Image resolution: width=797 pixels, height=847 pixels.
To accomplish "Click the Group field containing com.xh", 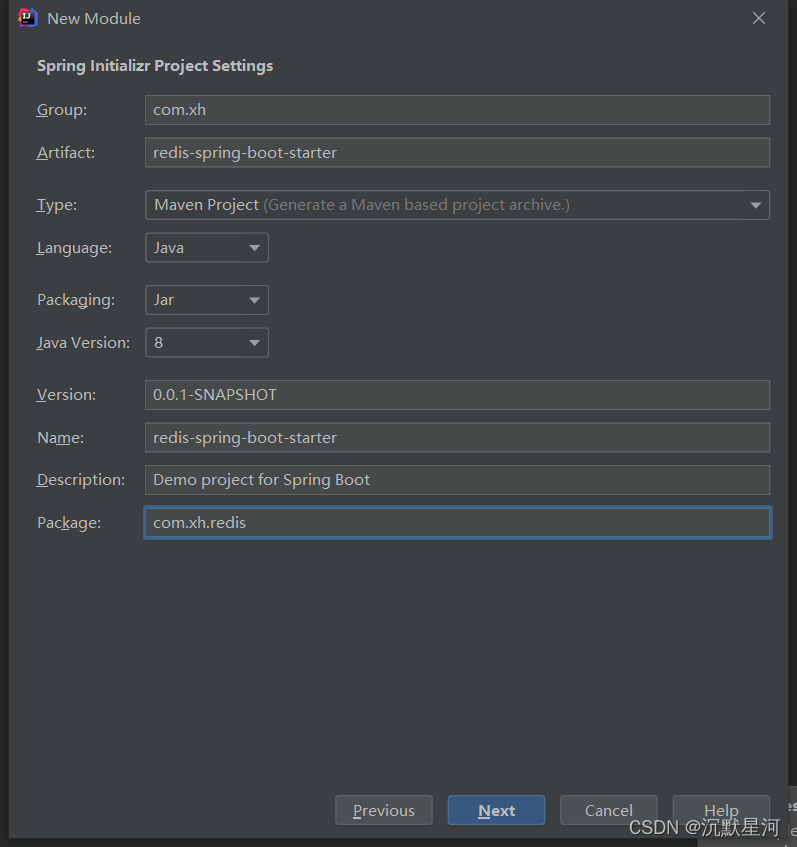I will click(x=457, y=110).
